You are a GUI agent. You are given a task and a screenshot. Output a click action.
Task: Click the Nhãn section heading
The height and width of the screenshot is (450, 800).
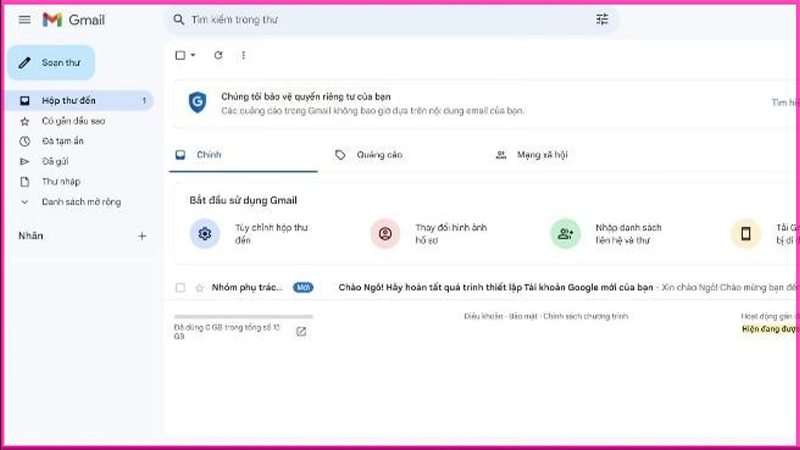31,236
